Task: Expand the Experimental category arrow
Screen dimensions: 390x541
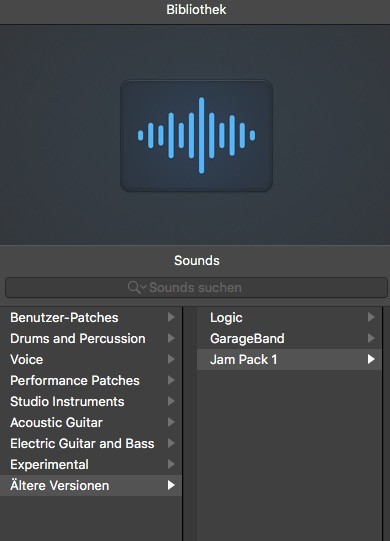Action: 171,464
